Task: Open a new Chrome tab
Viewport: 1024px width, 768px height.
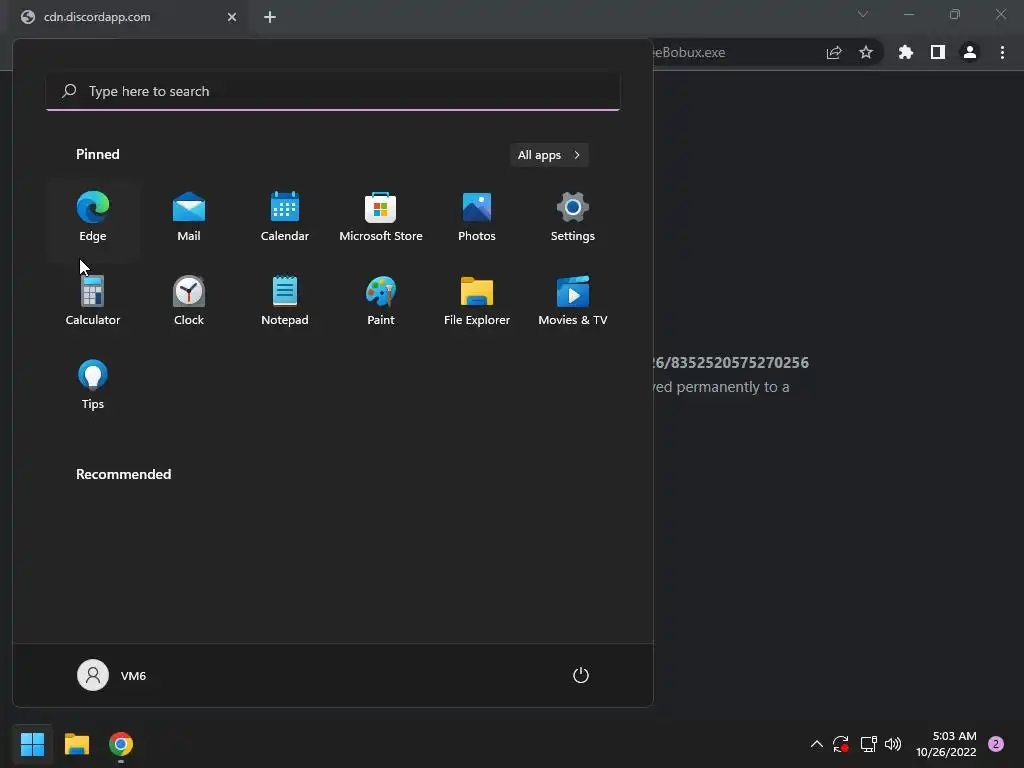Action: [x=270, y=17]
